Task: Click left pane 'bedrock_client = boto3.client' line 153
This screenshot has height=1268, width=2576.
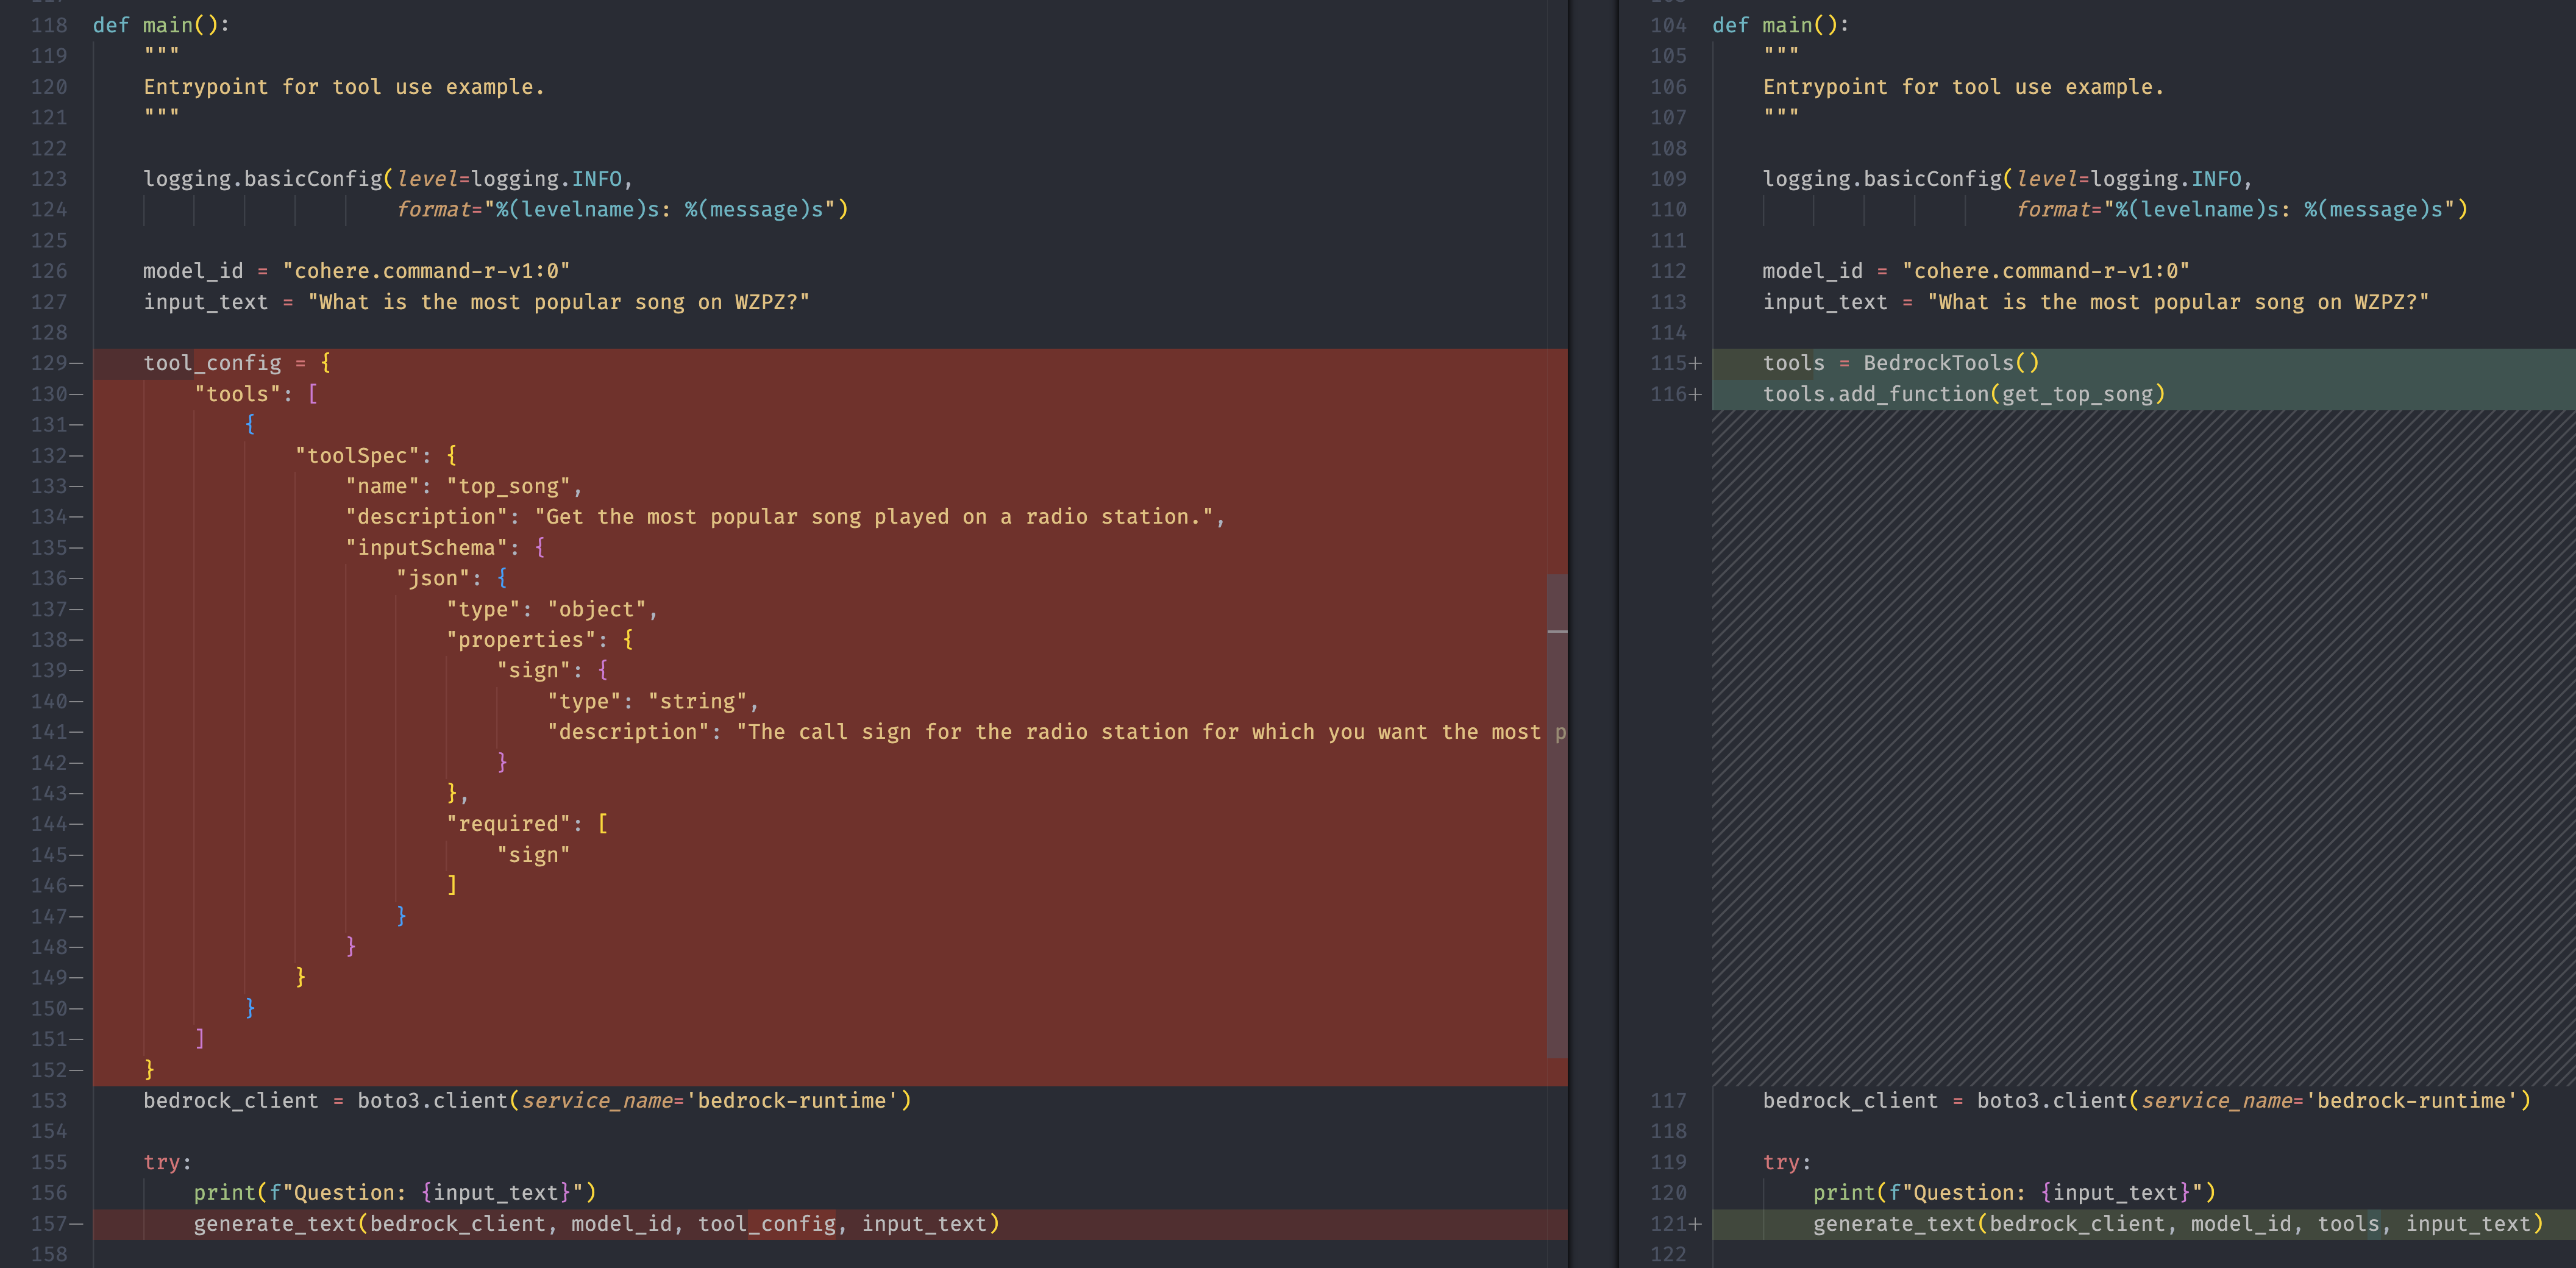Action: point(527,1101)
